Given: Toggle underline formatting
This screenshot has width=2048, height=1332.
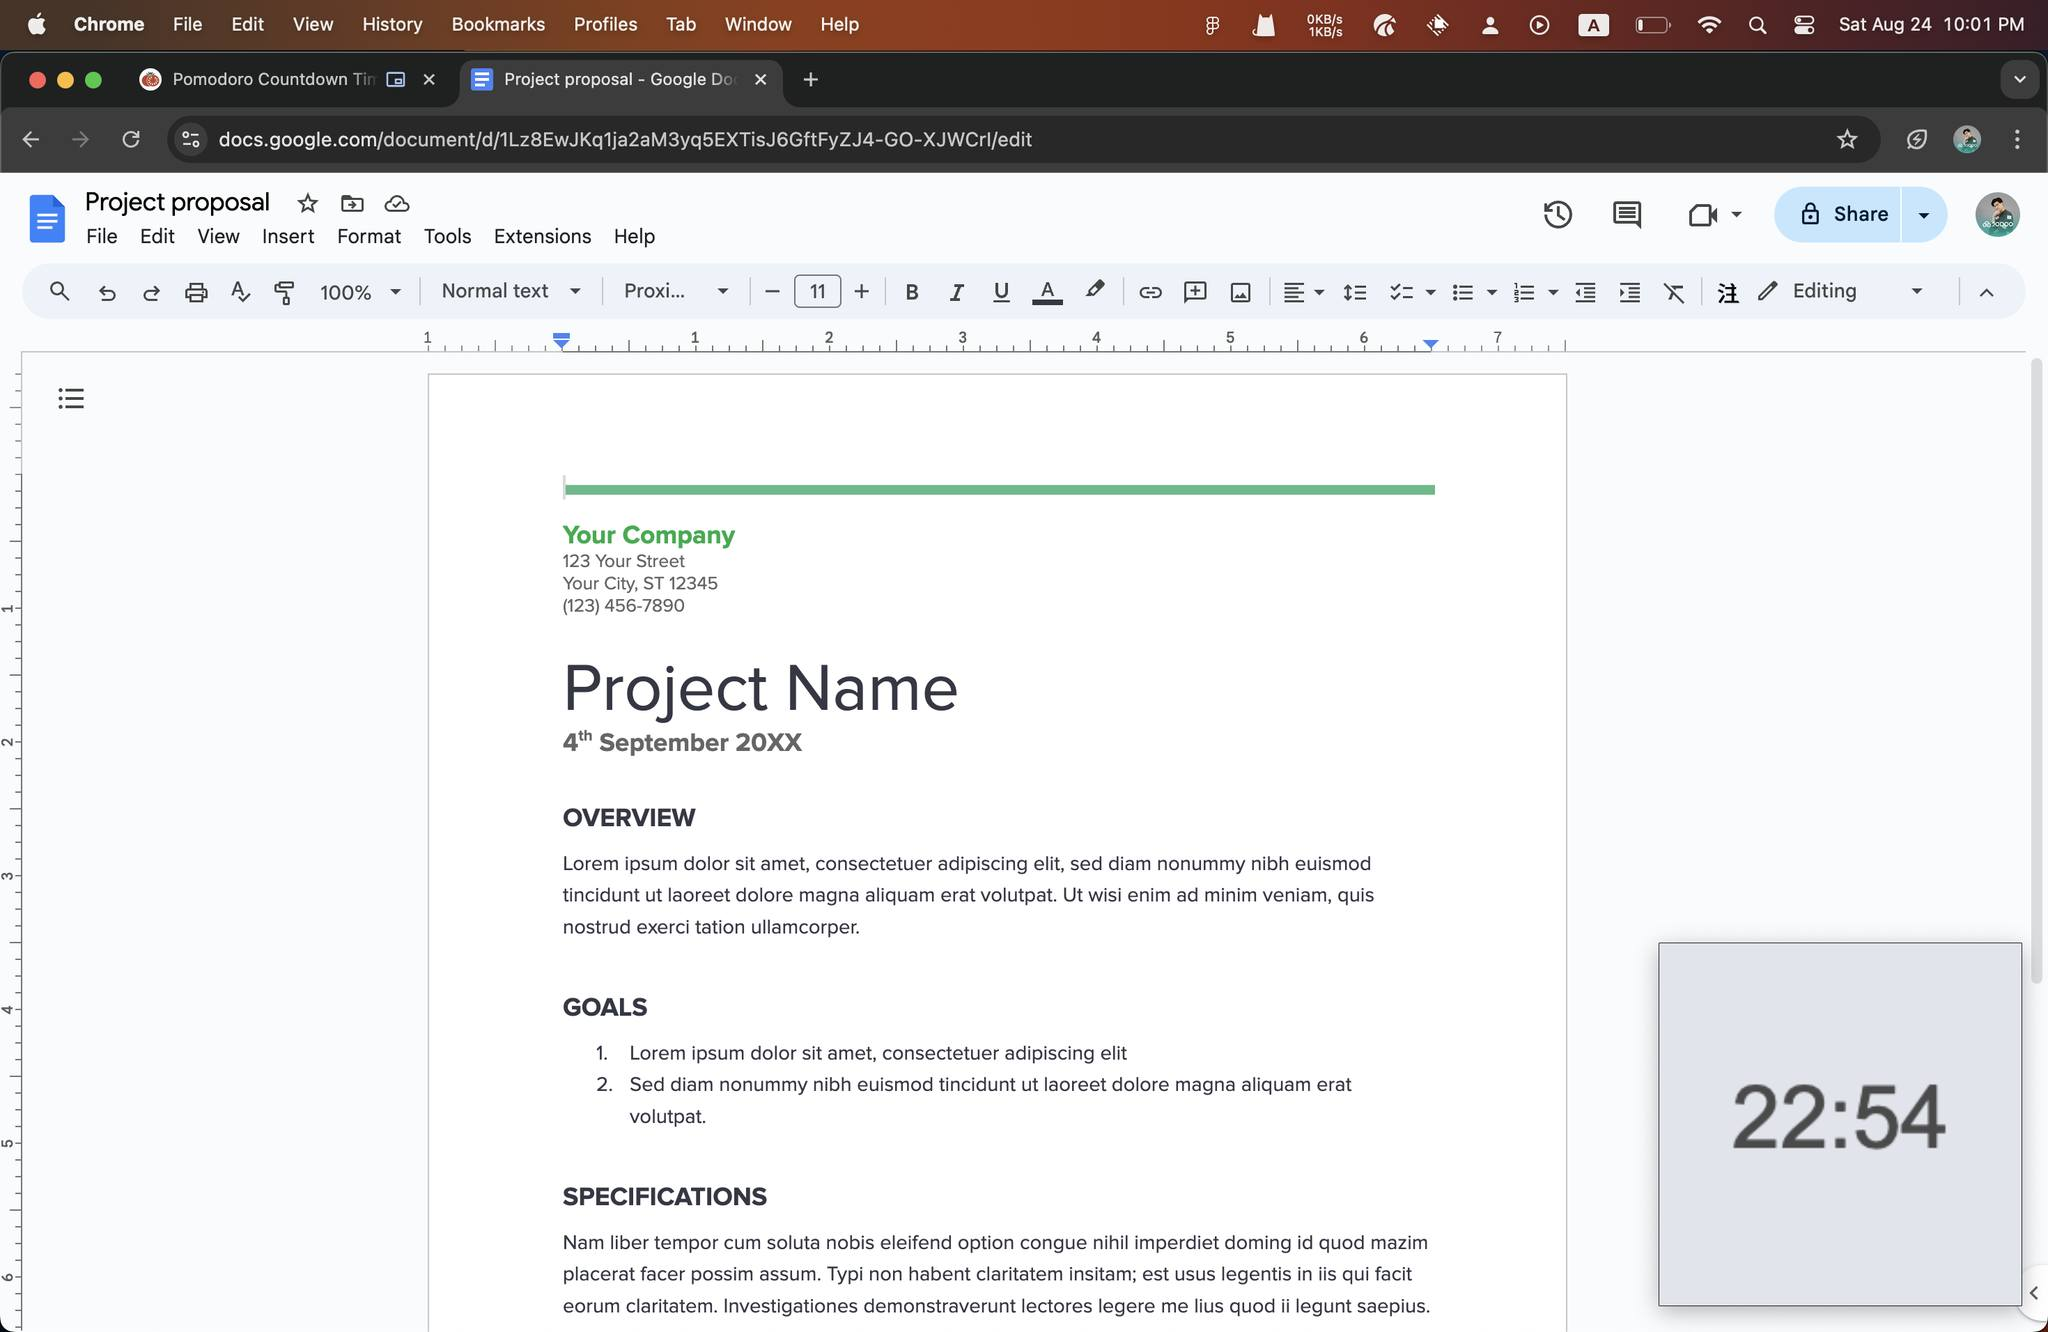Looking at the screenshot, I should click(1000, 292).
